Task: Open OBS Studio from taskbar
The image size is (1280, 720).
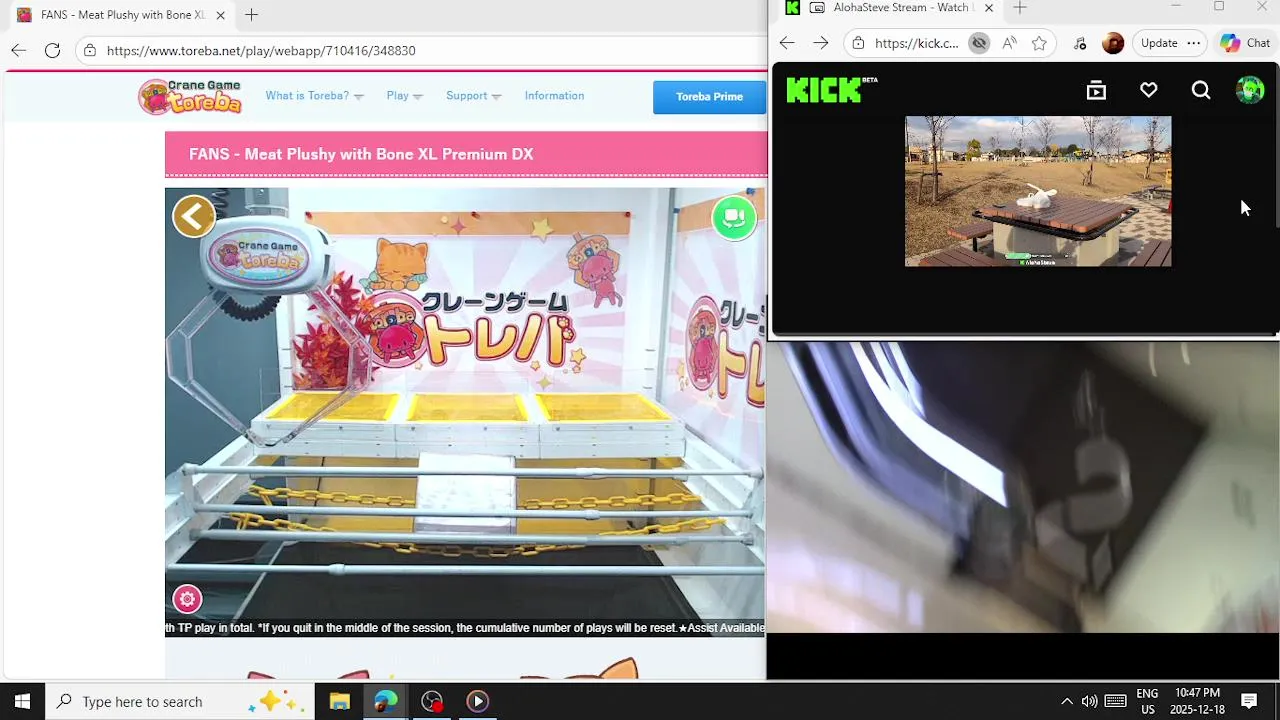Action: click(x=432, y=701)
